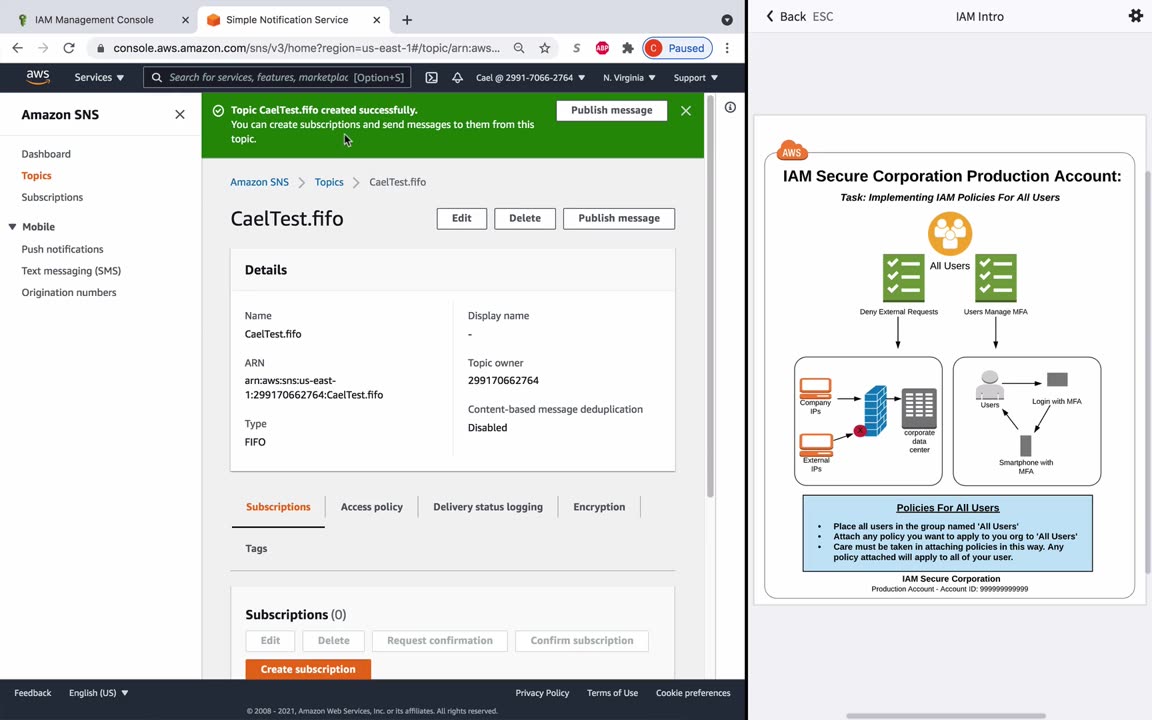Reload the page in browser
Screen dimensions: 1152x720
click(x=68, y=48)
